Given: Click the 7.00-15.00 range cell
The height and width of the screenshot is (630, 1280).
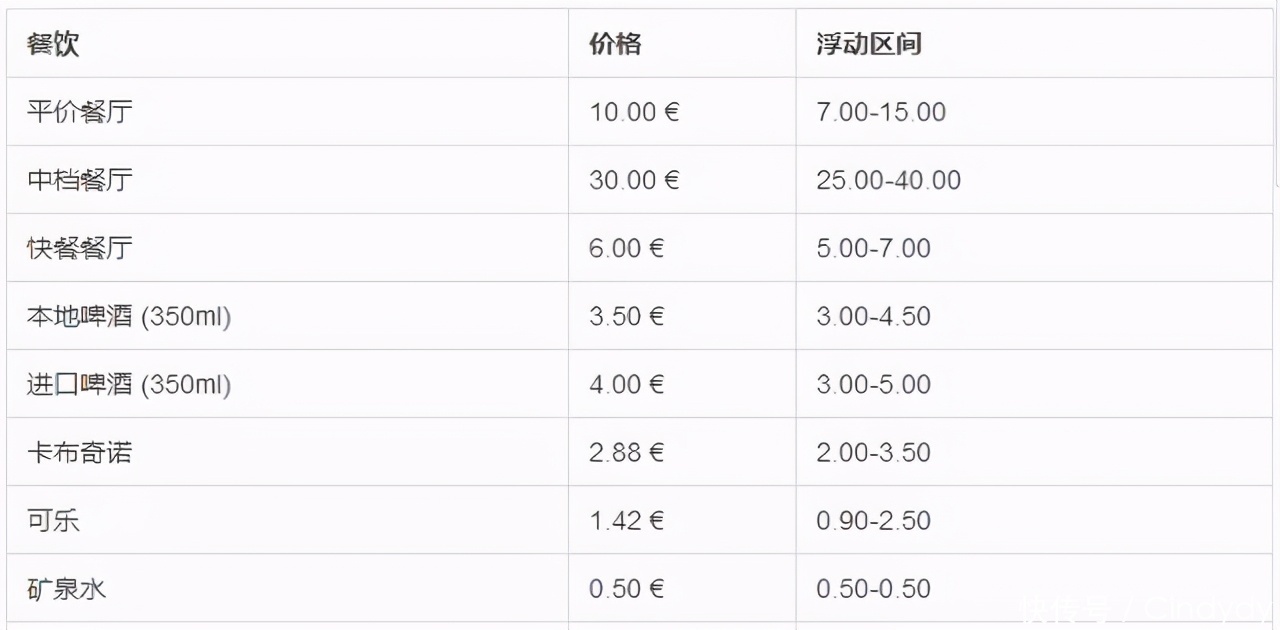Looking at the screenshot, I should [x=881, y=112].
